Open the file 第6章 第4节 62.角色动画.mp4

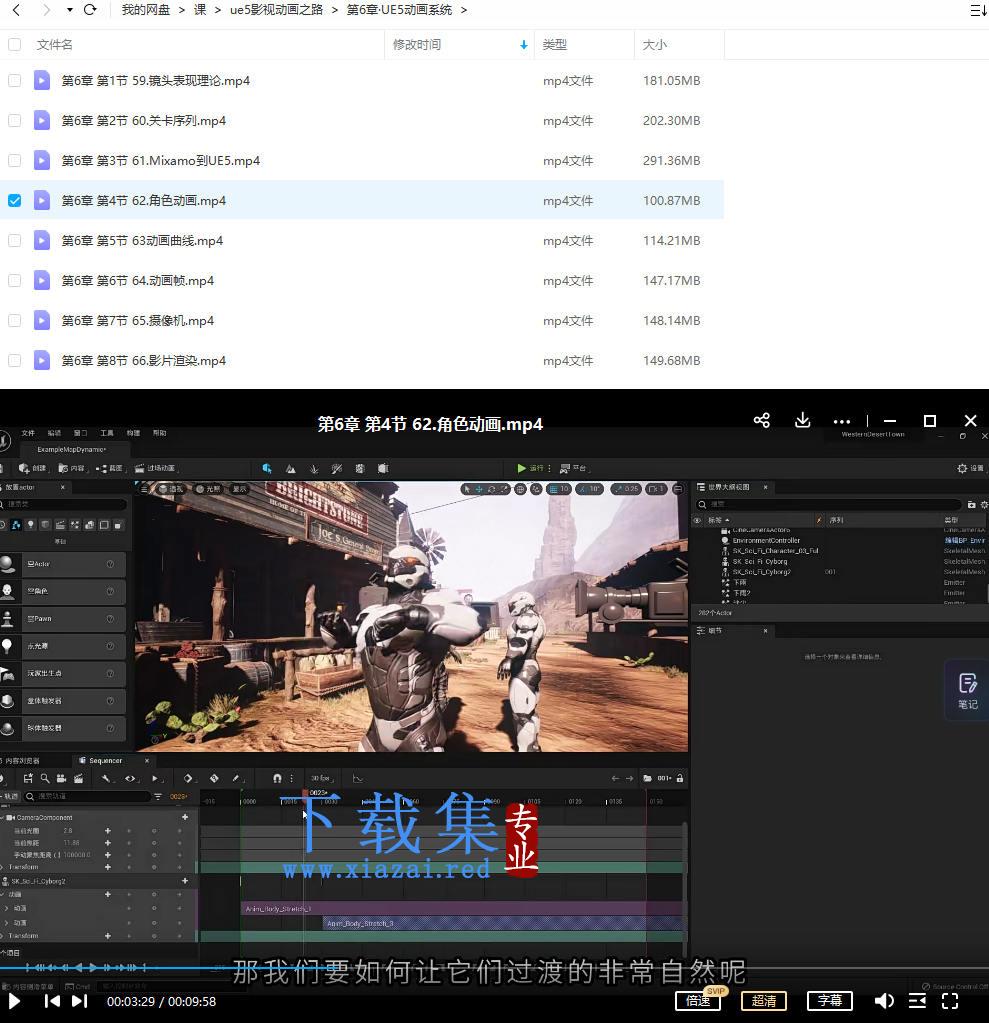(x=144, y=200)
